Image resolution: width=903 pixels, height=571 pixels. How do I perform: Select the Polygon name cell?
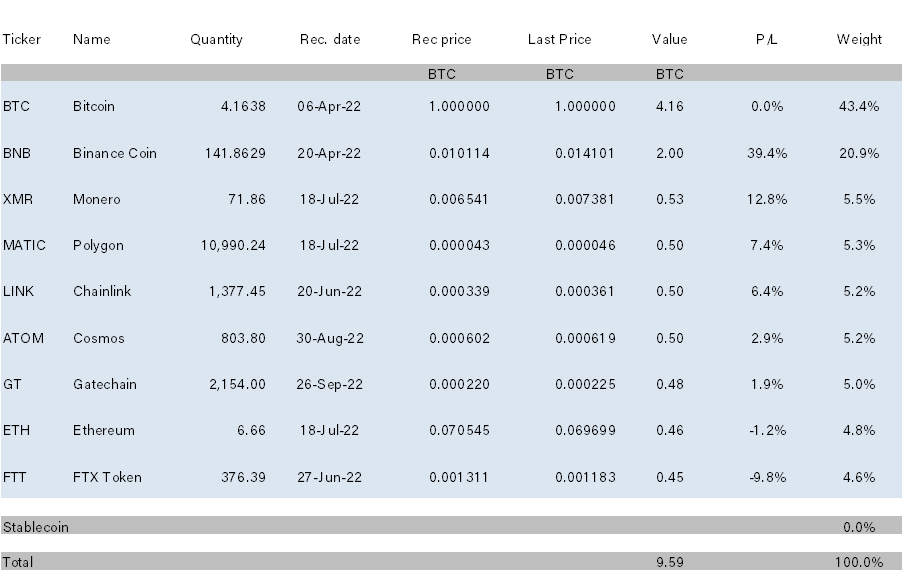pyautogui.click(x=98, y=245)
